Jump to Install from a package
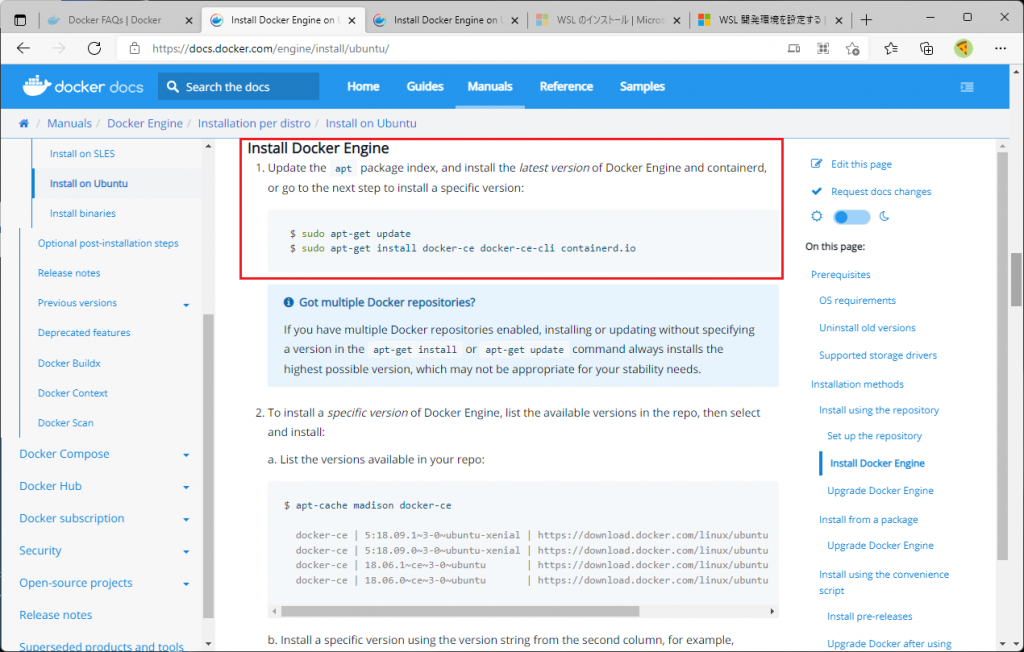The image size is (1024, 652). pyautogui.click(x=869, y=519)
